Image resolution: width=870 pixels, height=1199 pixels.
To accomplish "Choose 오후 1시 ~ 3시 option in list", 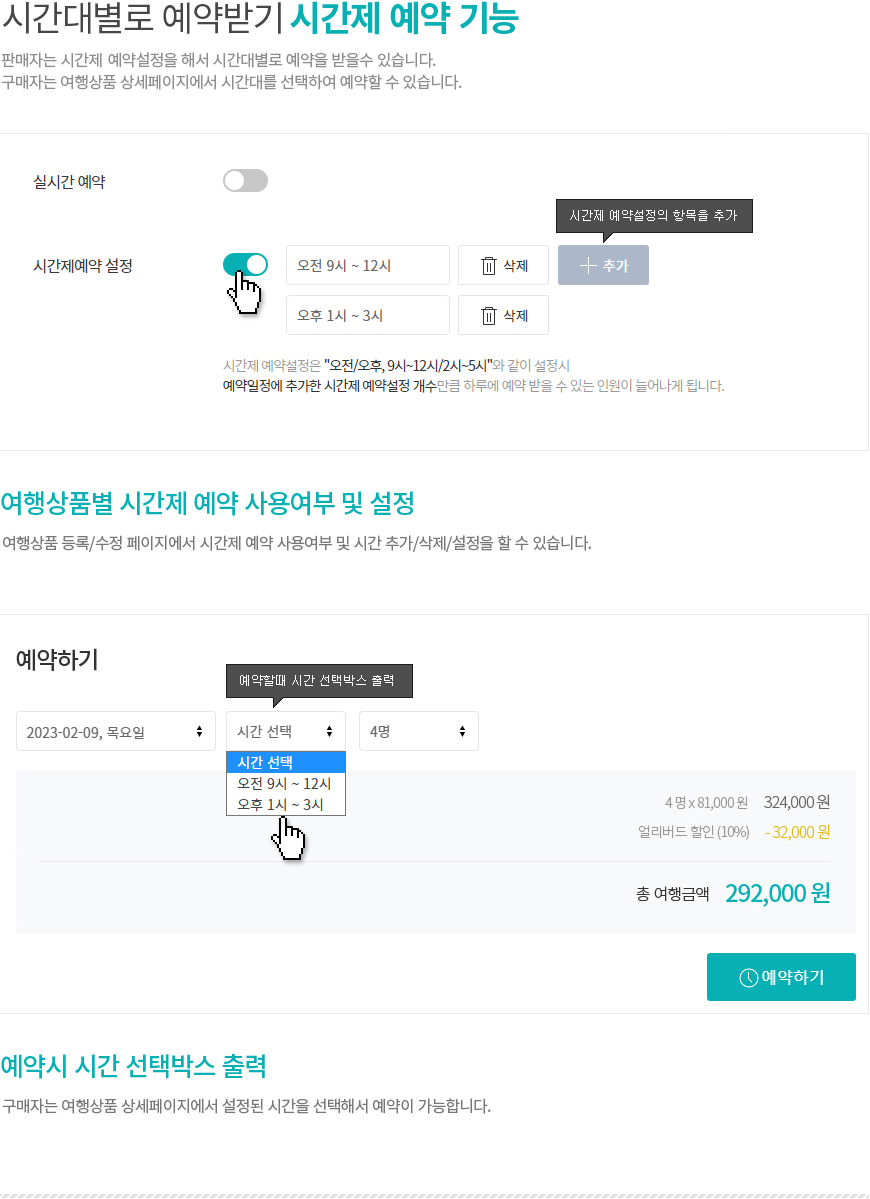I will coord(286,804).
